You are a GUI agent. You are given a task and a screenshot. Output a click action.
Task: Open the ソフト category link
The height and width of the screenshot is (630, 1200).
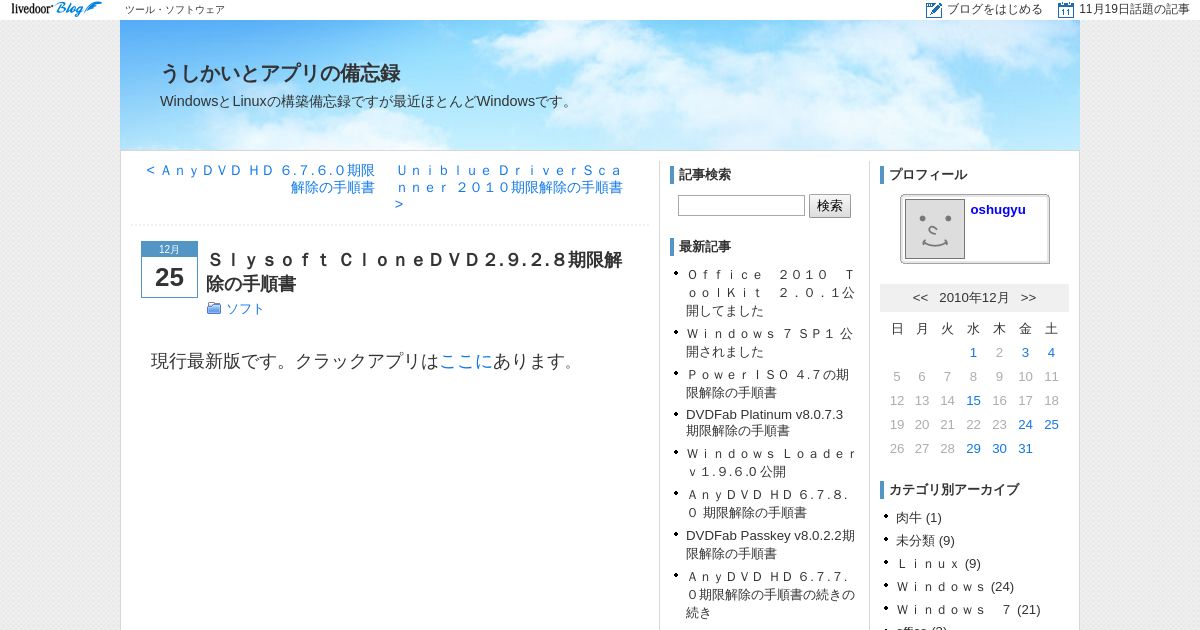245,309
